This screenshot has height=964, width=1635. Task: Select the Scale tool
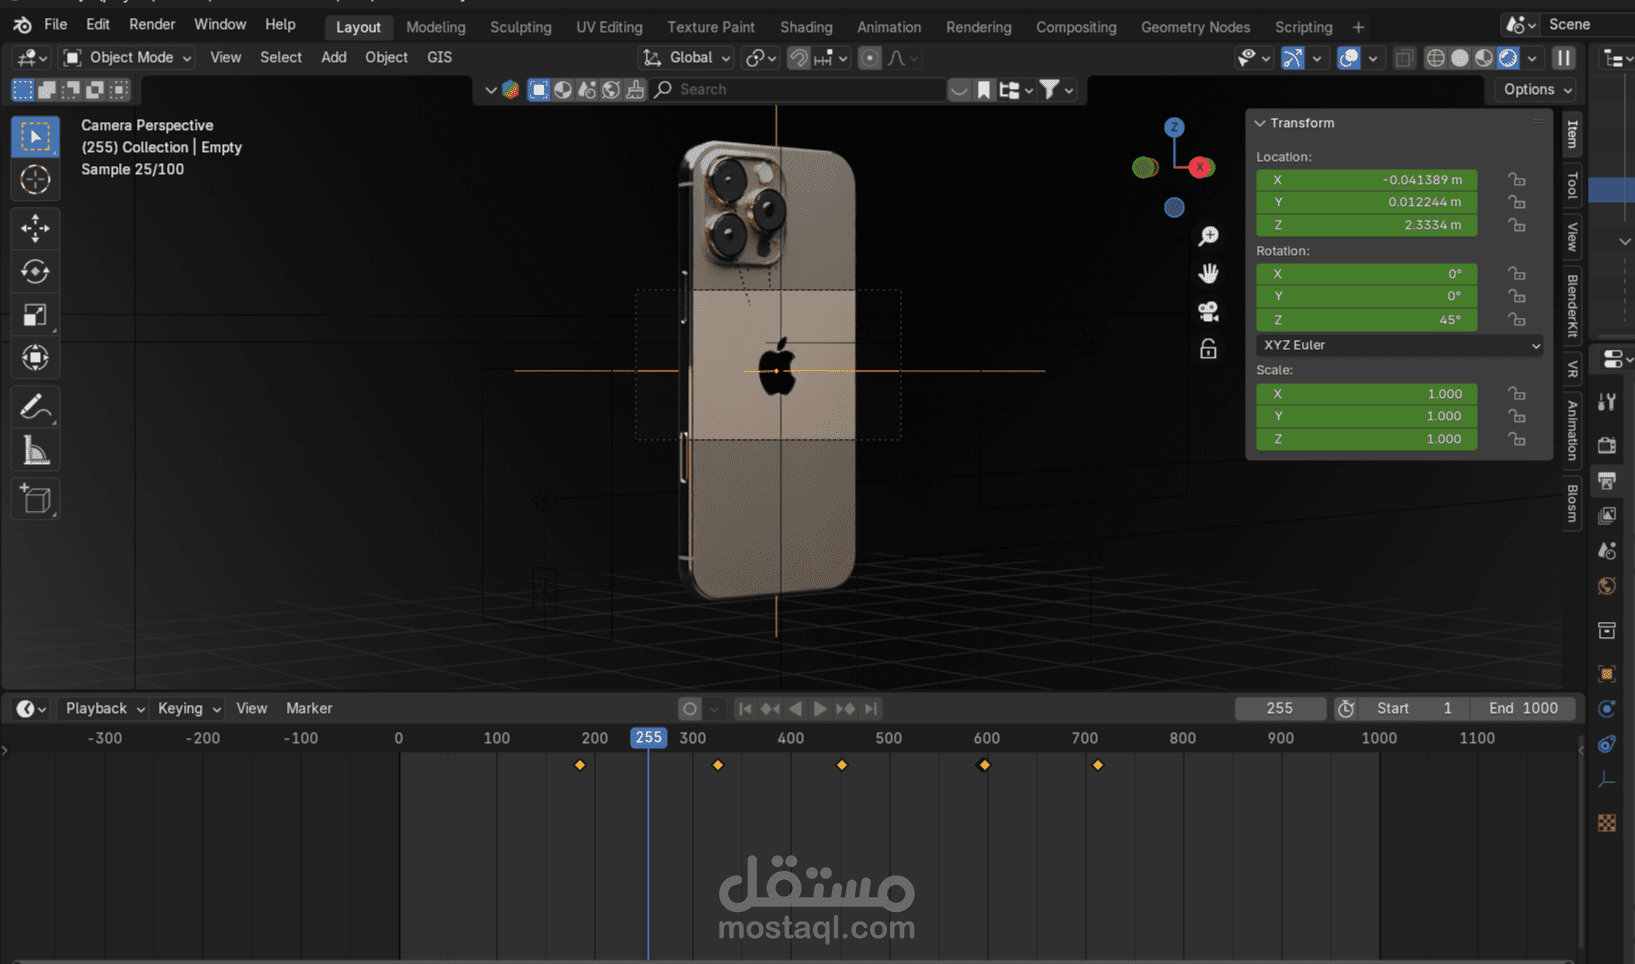35,315
